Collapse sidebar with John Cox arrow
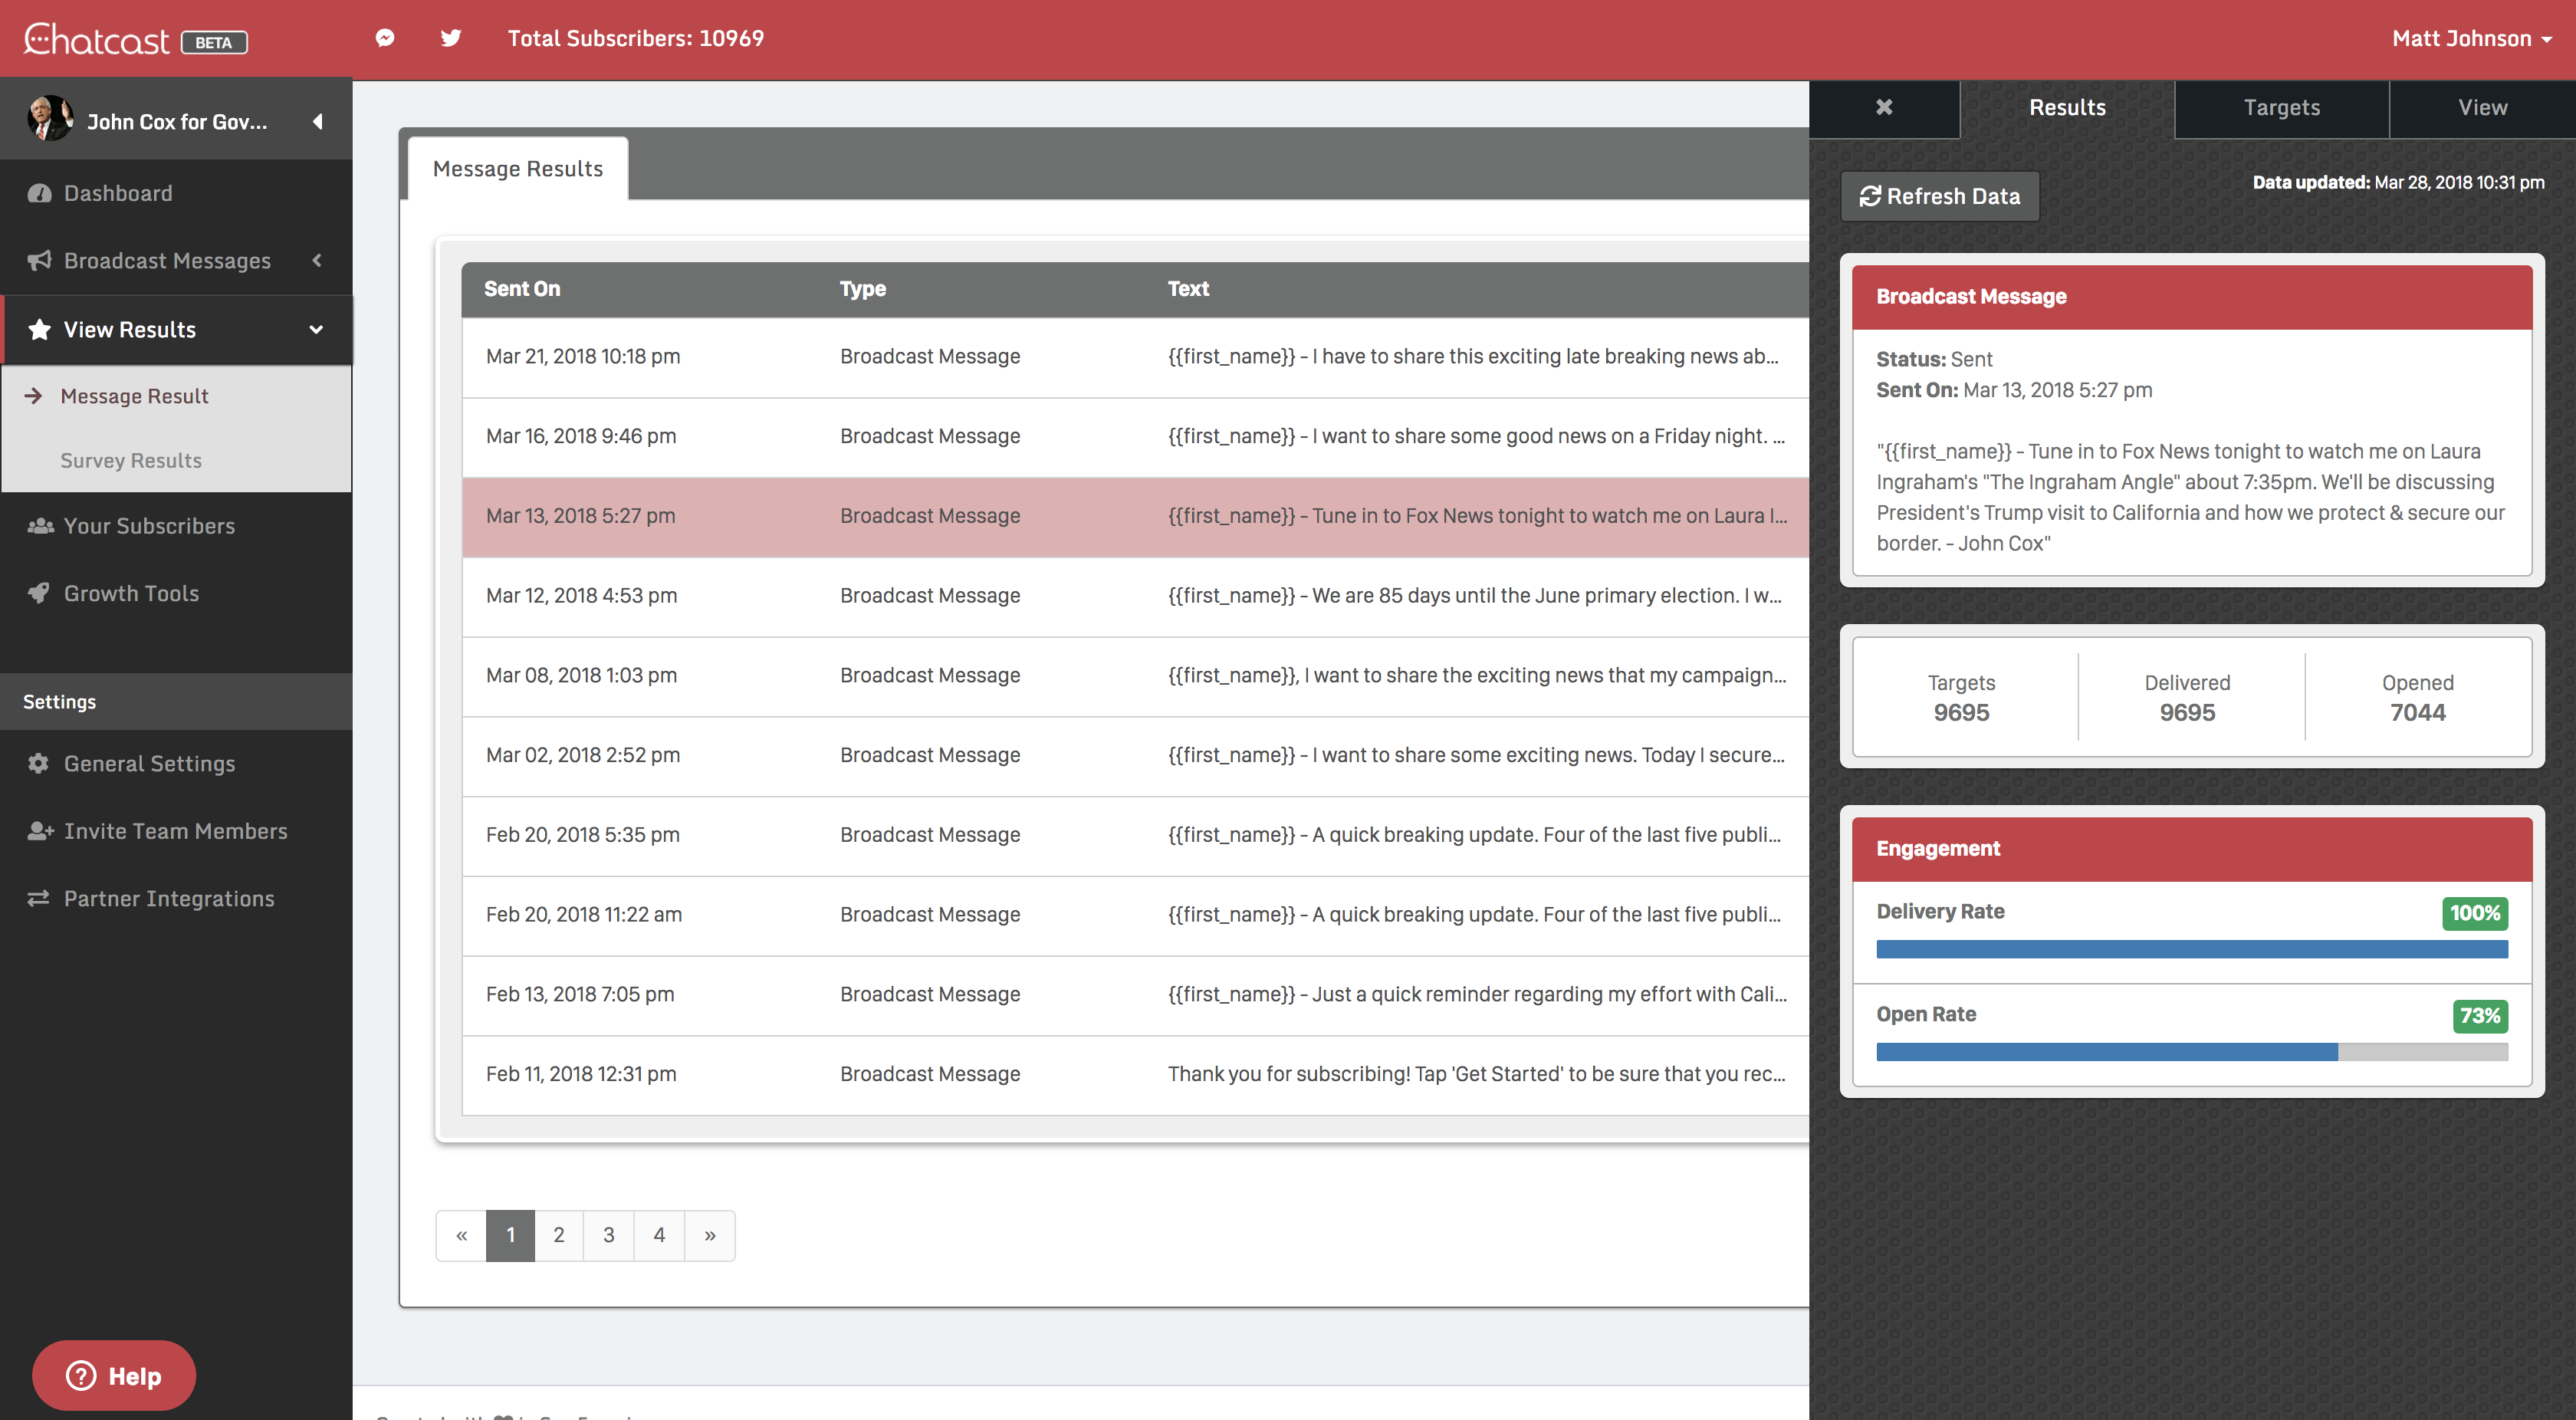The width and height of the screenshot is (2576, 1420). 317,121
